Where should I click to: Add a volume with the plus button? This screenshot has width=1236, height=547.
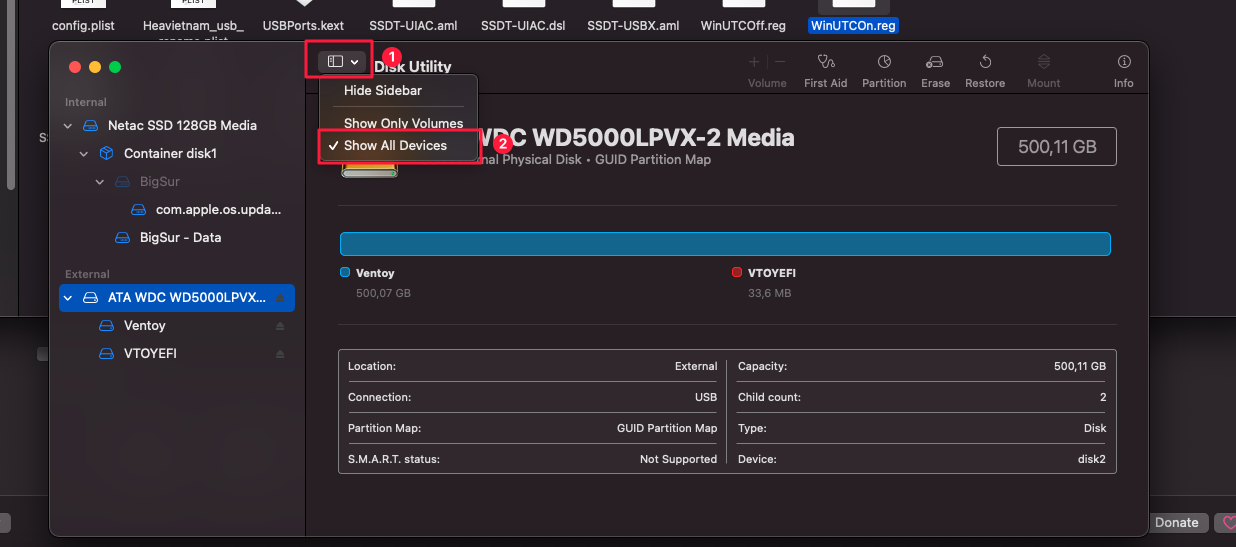(754, 62)
